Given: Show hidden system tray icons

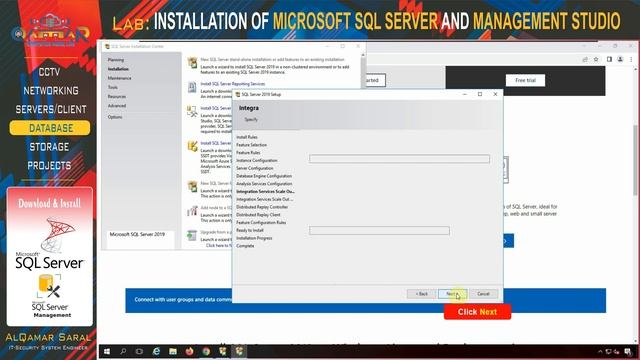Looking at the screenshot, I should click(x=600, y=351).
